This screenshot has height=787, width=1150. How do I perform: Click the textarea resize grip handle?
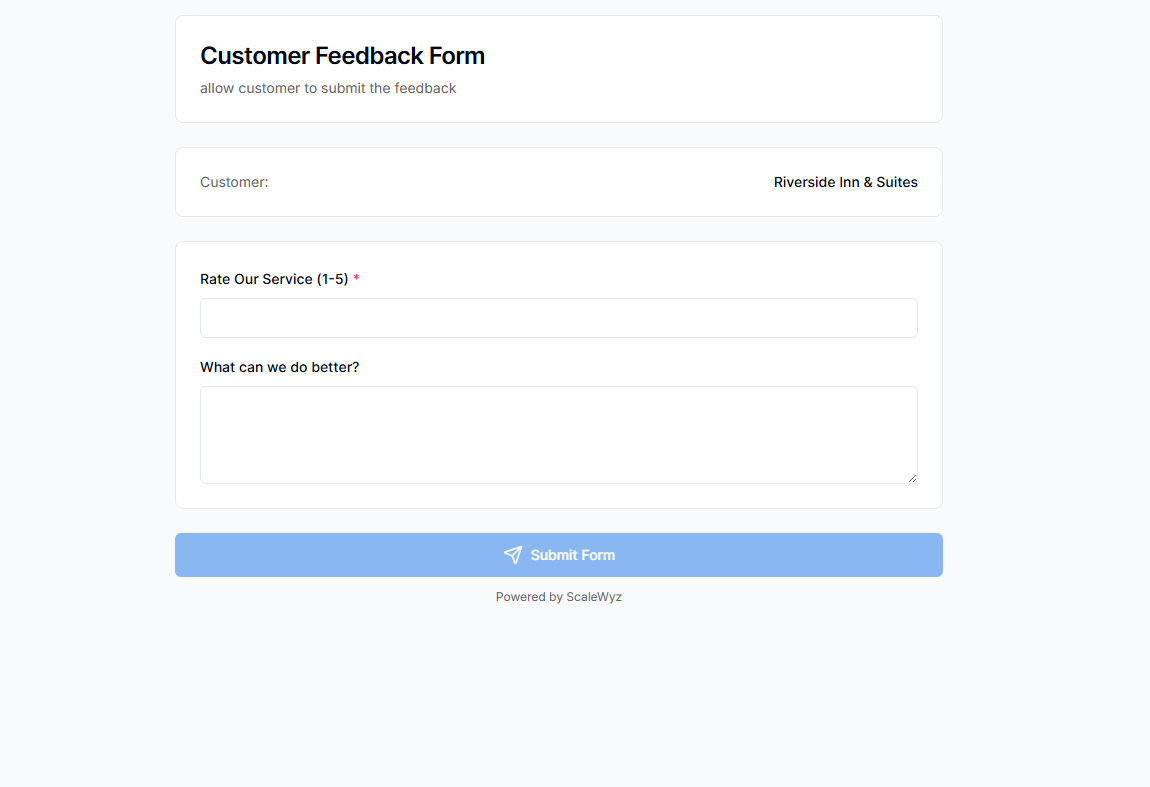[913, 480]
